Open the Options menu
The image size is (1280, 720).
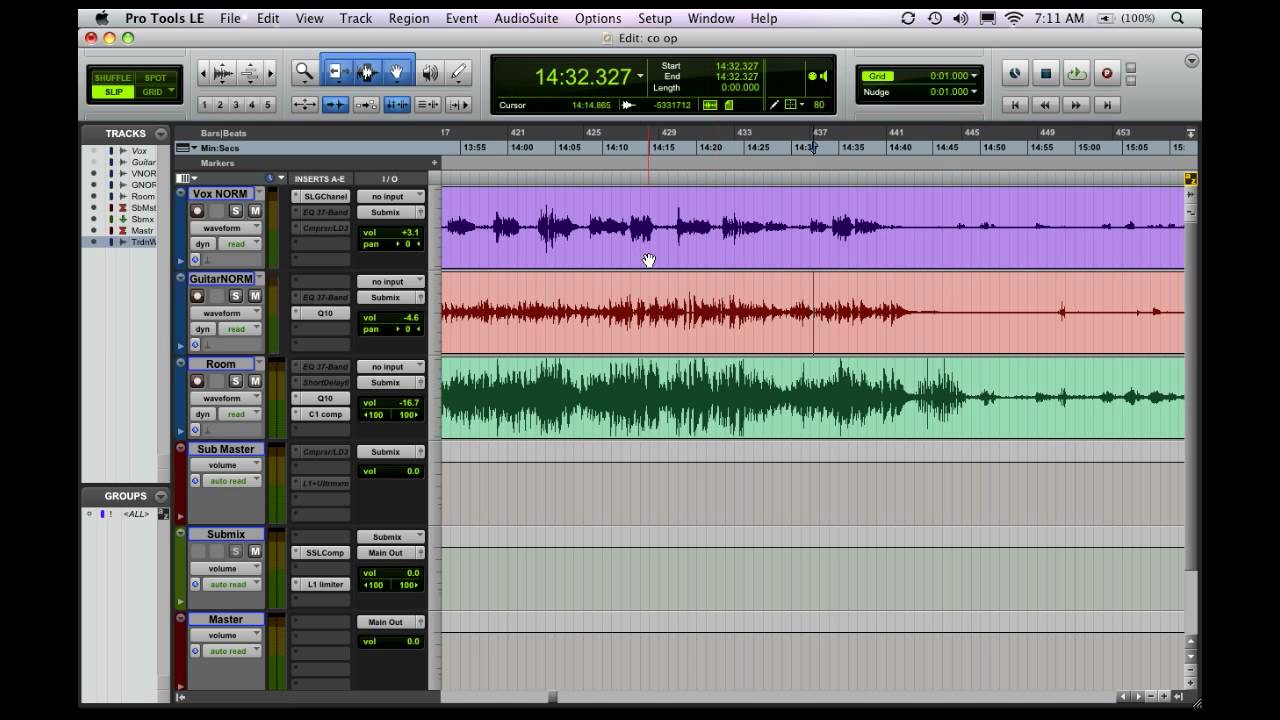pyautogui.click(x=598, y=18)
